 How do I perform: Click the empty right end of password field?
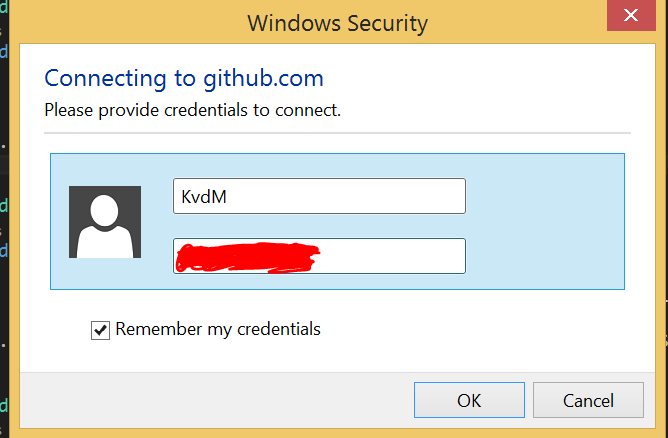420,256
